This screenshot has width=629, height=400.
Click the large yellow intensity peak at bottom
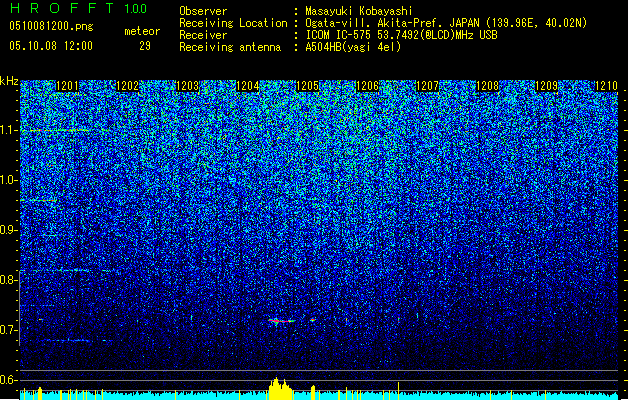point(280,388)
